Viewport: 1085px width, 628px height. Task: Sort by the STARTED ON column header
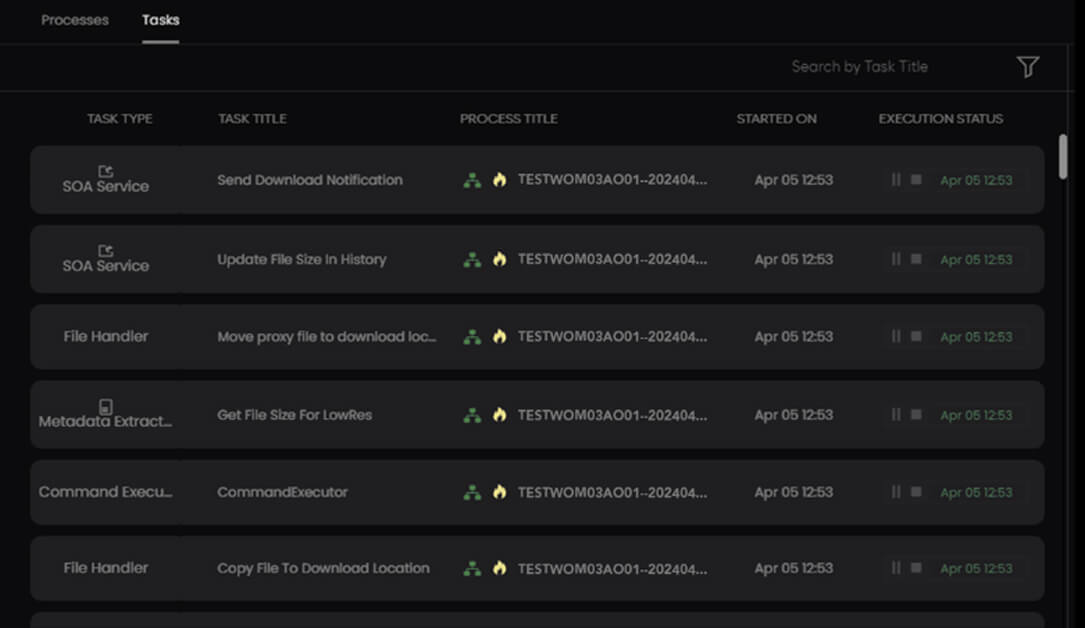776,119
